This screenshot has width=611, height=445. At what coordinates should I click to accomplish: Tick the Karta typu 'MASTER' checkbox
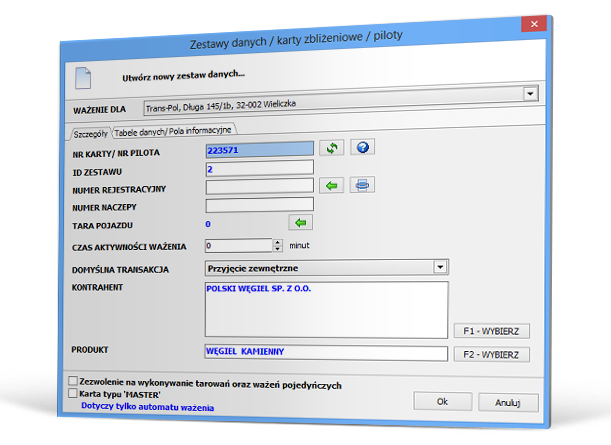[x=72, y=394]
